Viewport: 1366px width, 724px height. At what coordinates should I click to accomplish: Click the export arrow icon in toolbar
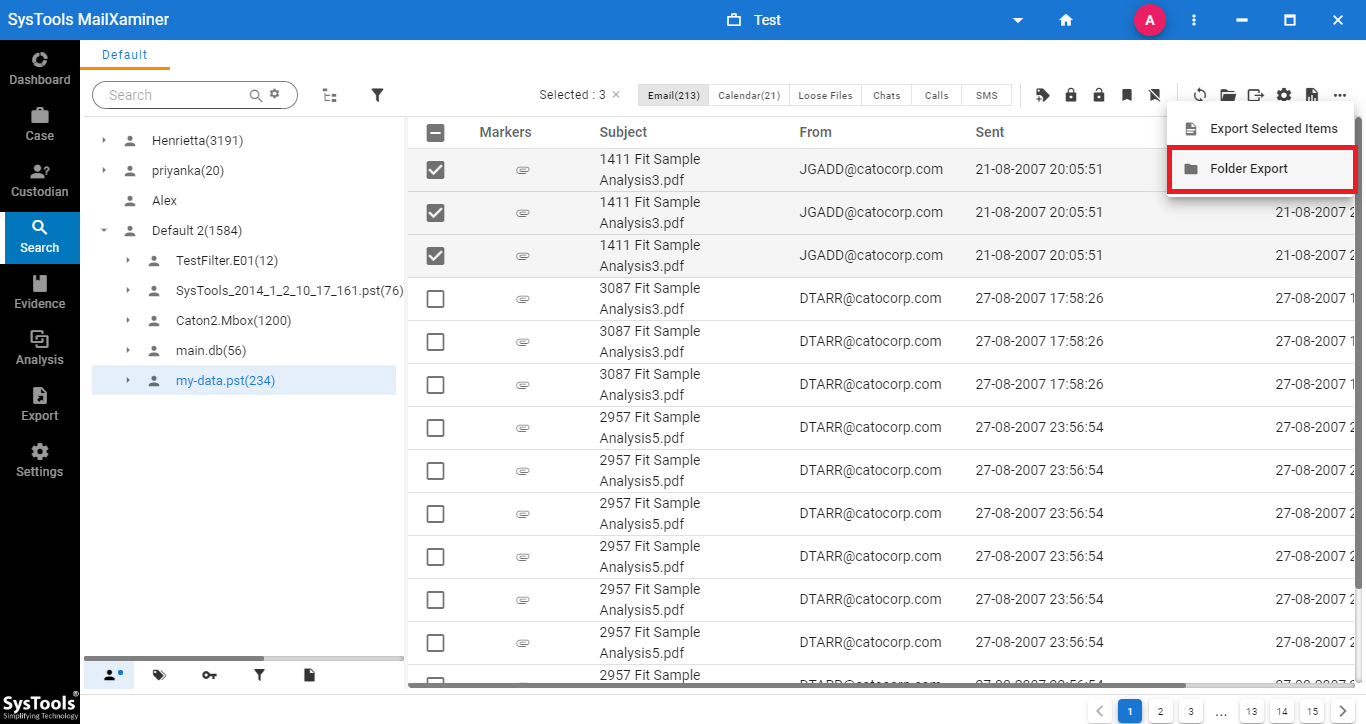click(1256, 95)
